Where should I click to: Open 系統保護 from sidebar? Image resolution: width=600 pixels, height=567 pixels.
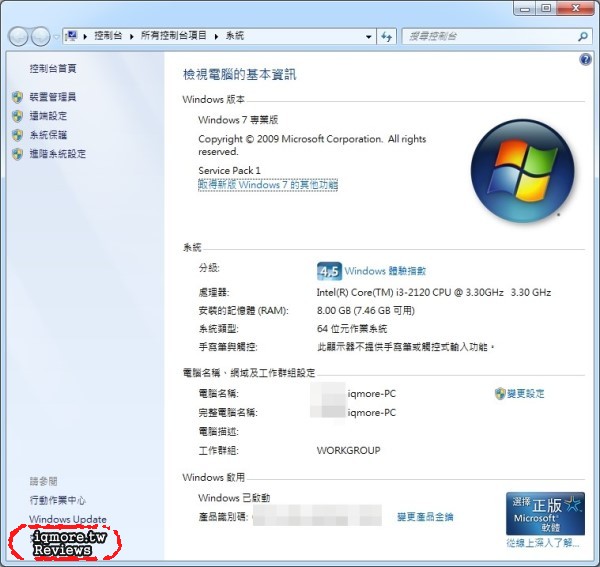coord(48,135)
